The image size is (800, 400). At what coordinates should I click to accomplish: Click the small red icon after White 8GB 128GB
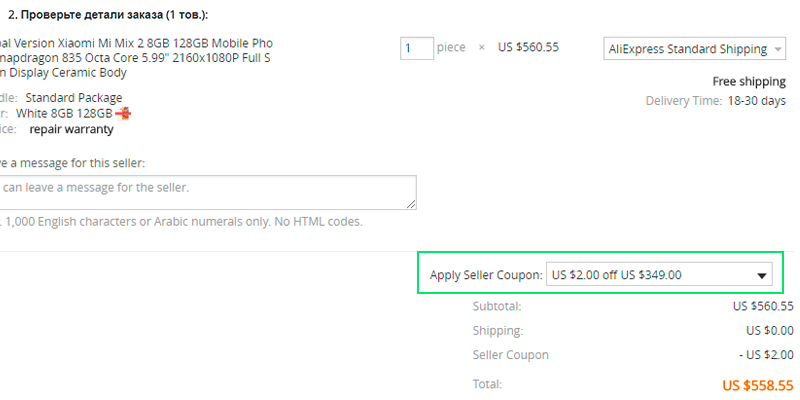point(123,113)
